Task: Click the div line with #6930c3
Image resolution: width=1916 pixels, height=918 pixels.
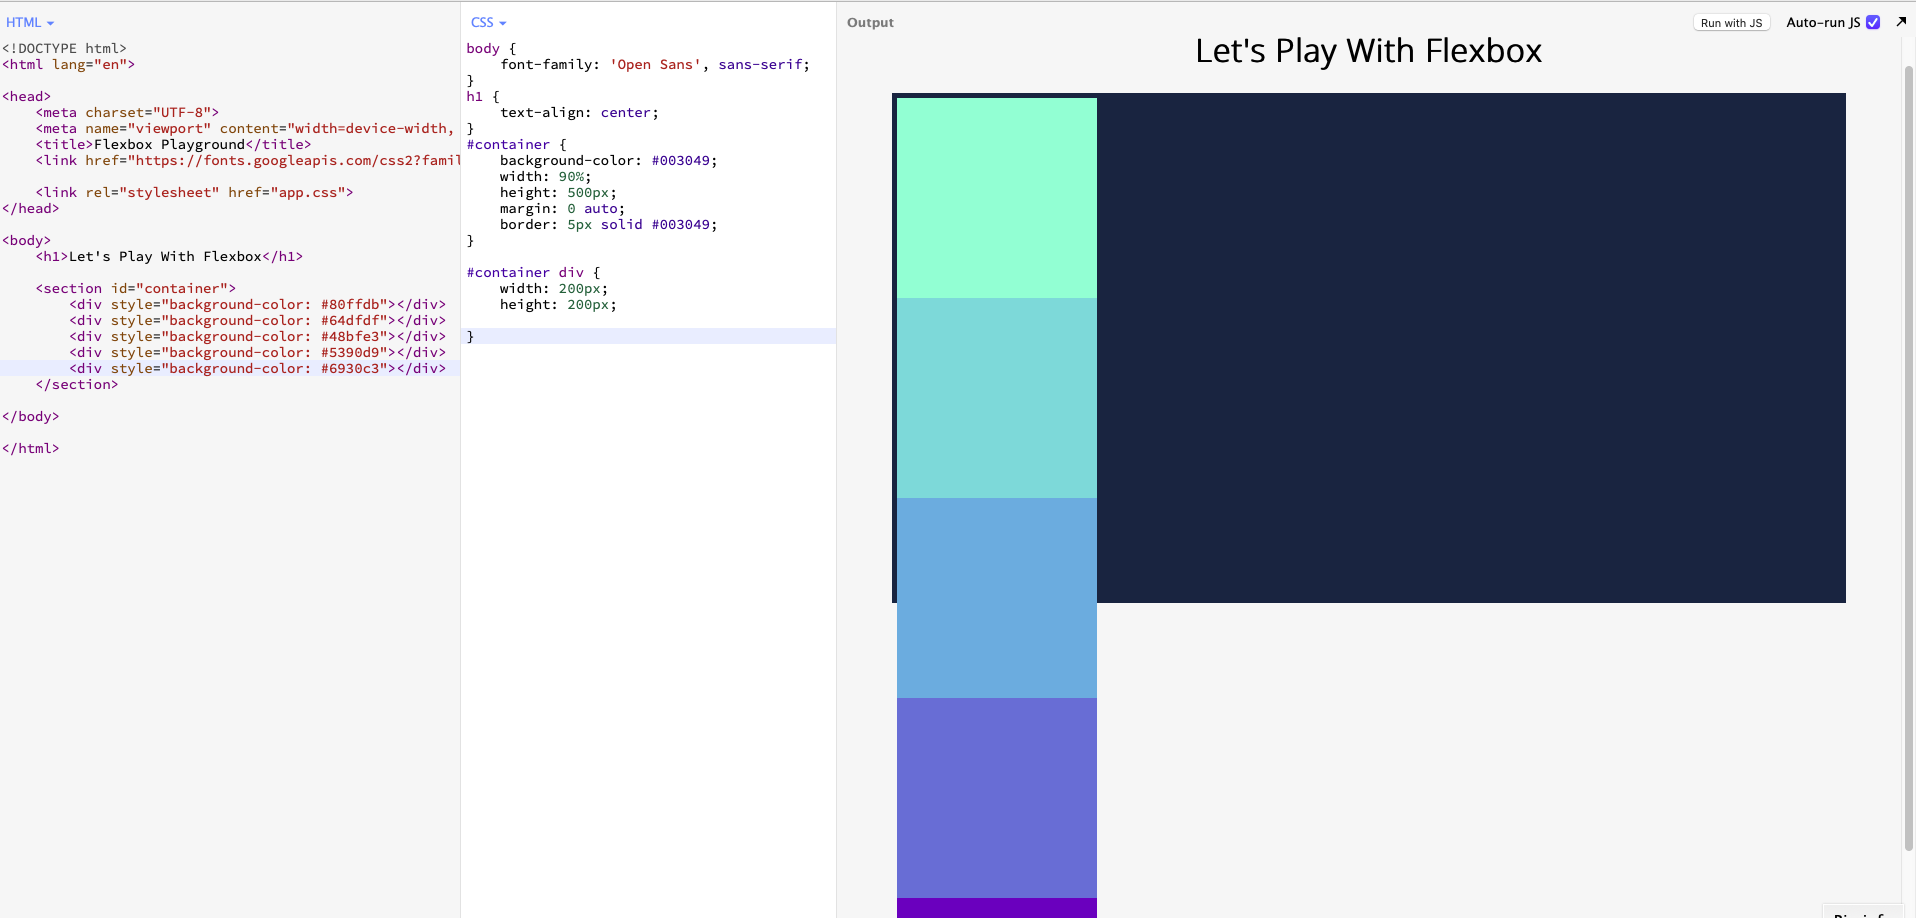Action: pyautogui.click(x=258, y=368)
